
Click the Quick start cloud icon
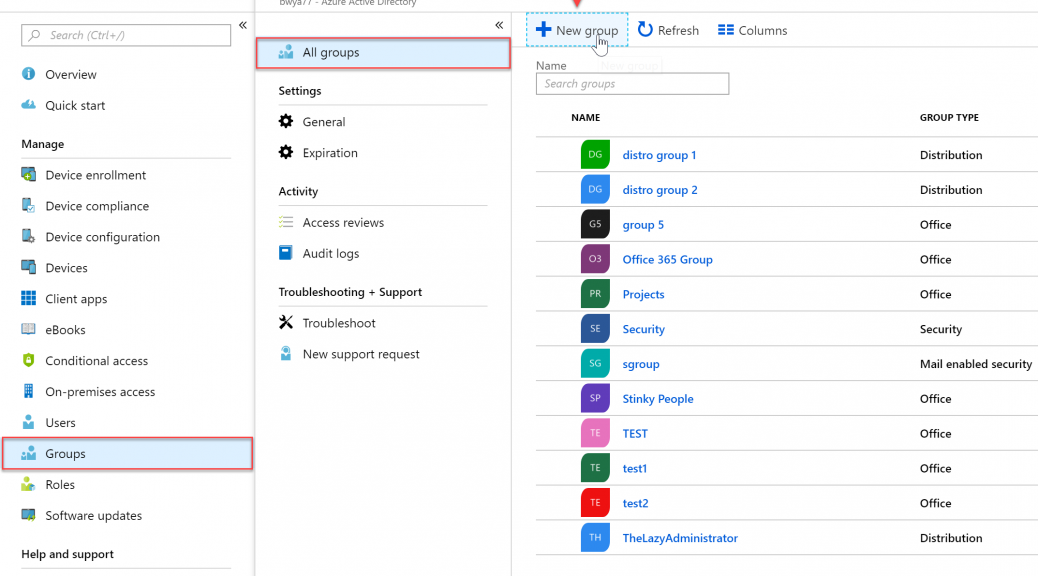tap(28, 105)
